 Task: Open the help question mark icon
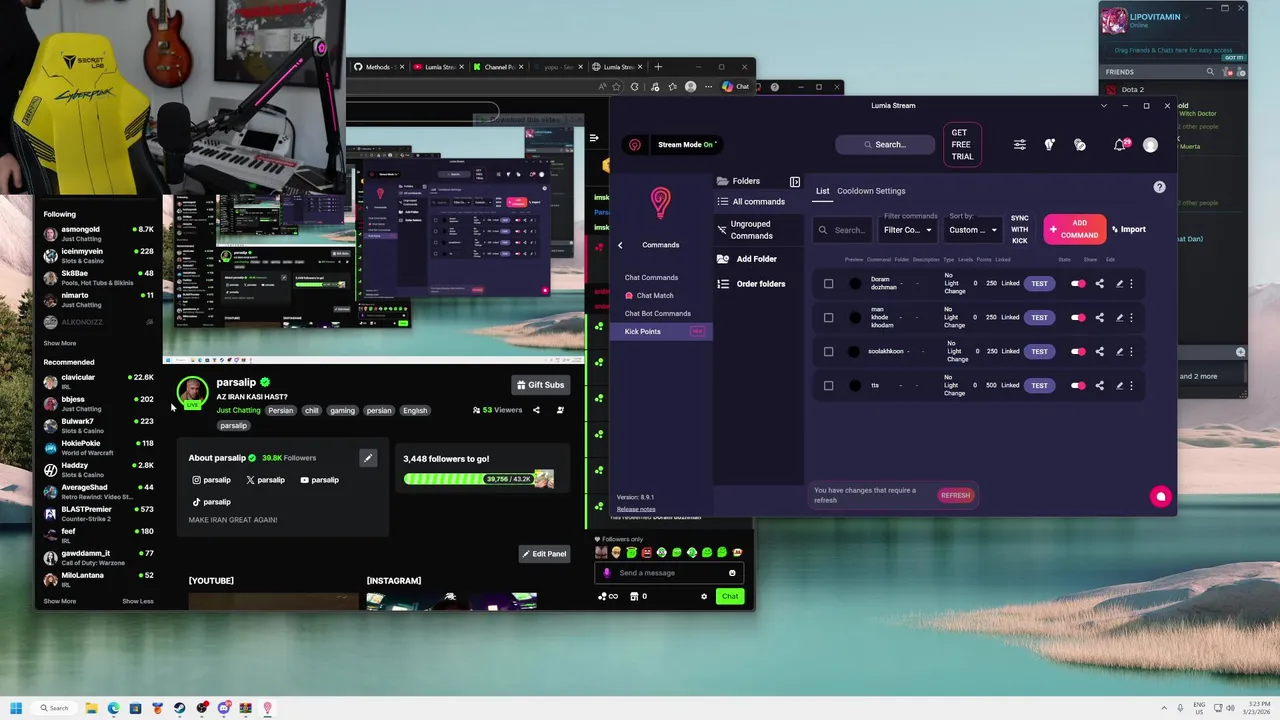point(1159,187)
